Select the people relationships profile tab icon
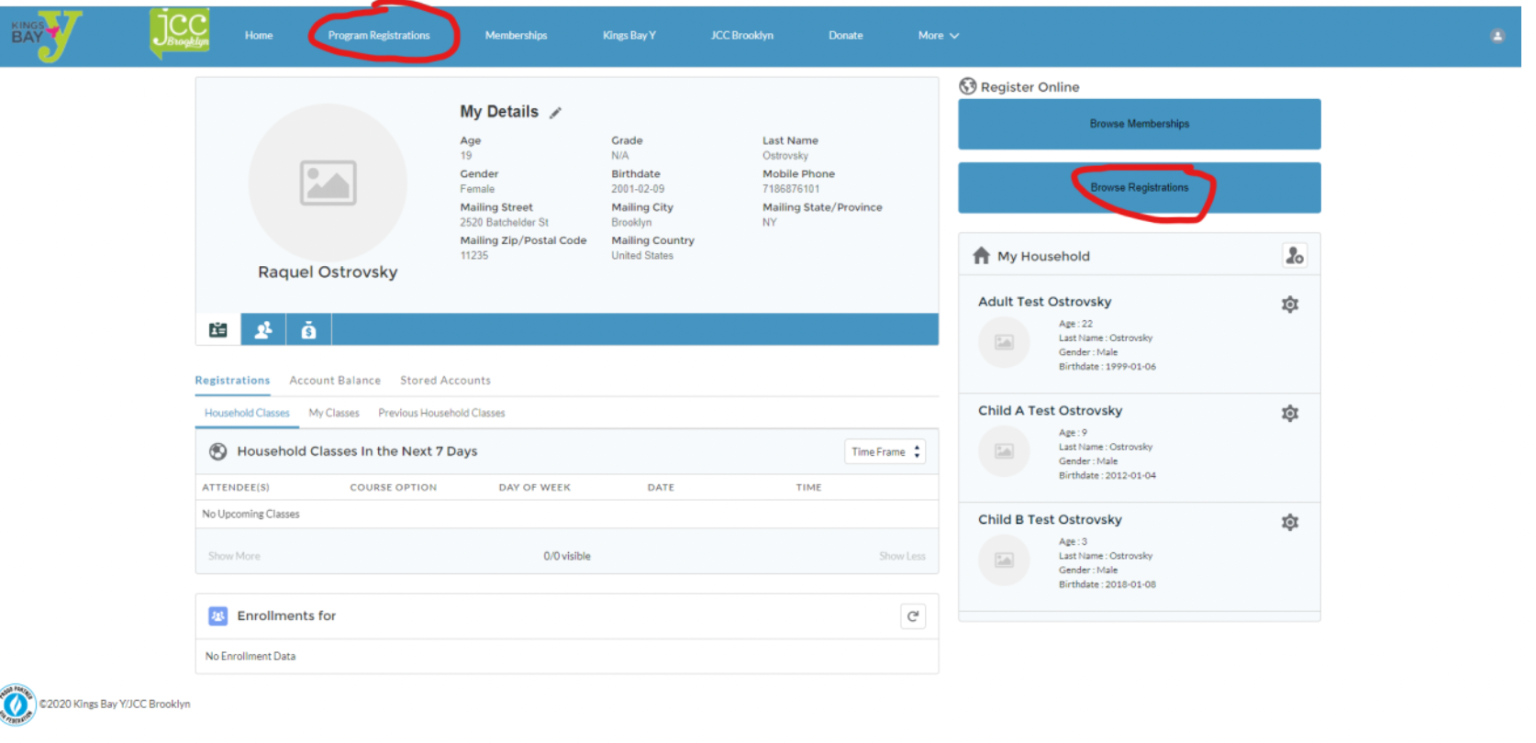1536x743 pixels. coord(263,330)
